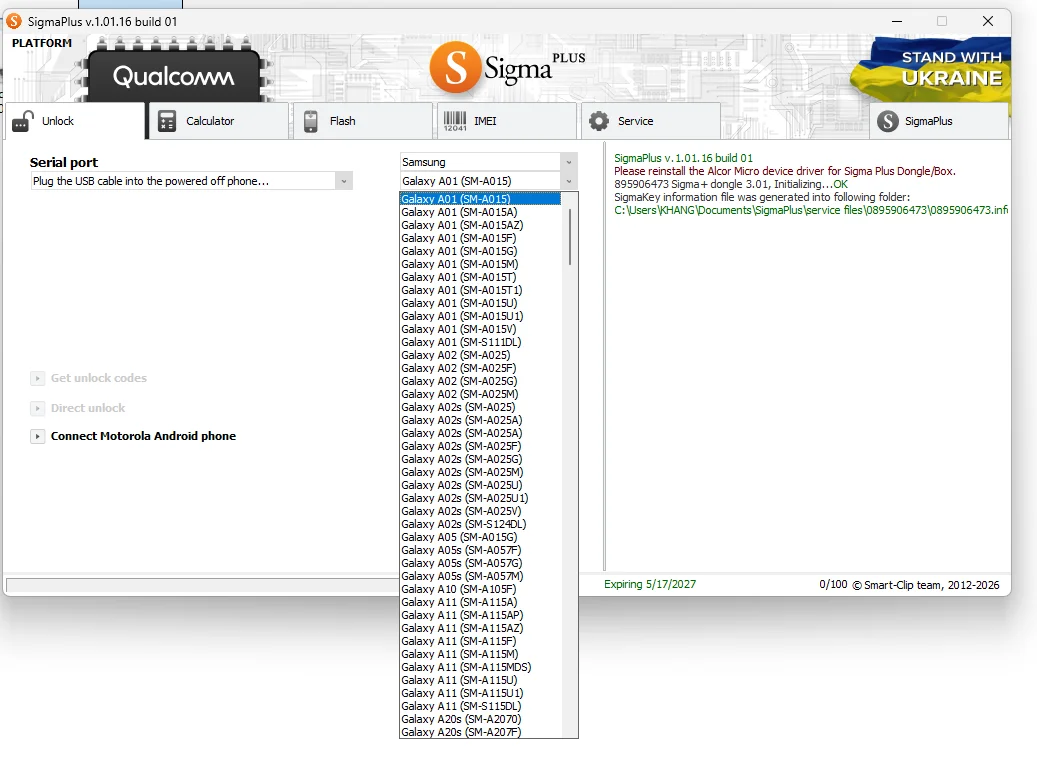Open the SigmaPlus tab
The width and height of the screenshot is (1037, 757).
pyautogui.click(x=939, y=121)
